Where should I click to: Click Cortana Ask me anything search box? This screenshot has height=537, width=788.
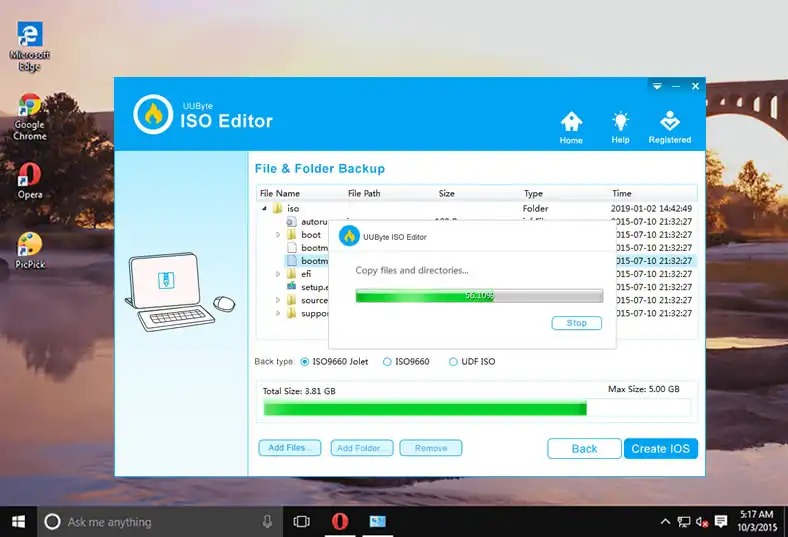160,522
